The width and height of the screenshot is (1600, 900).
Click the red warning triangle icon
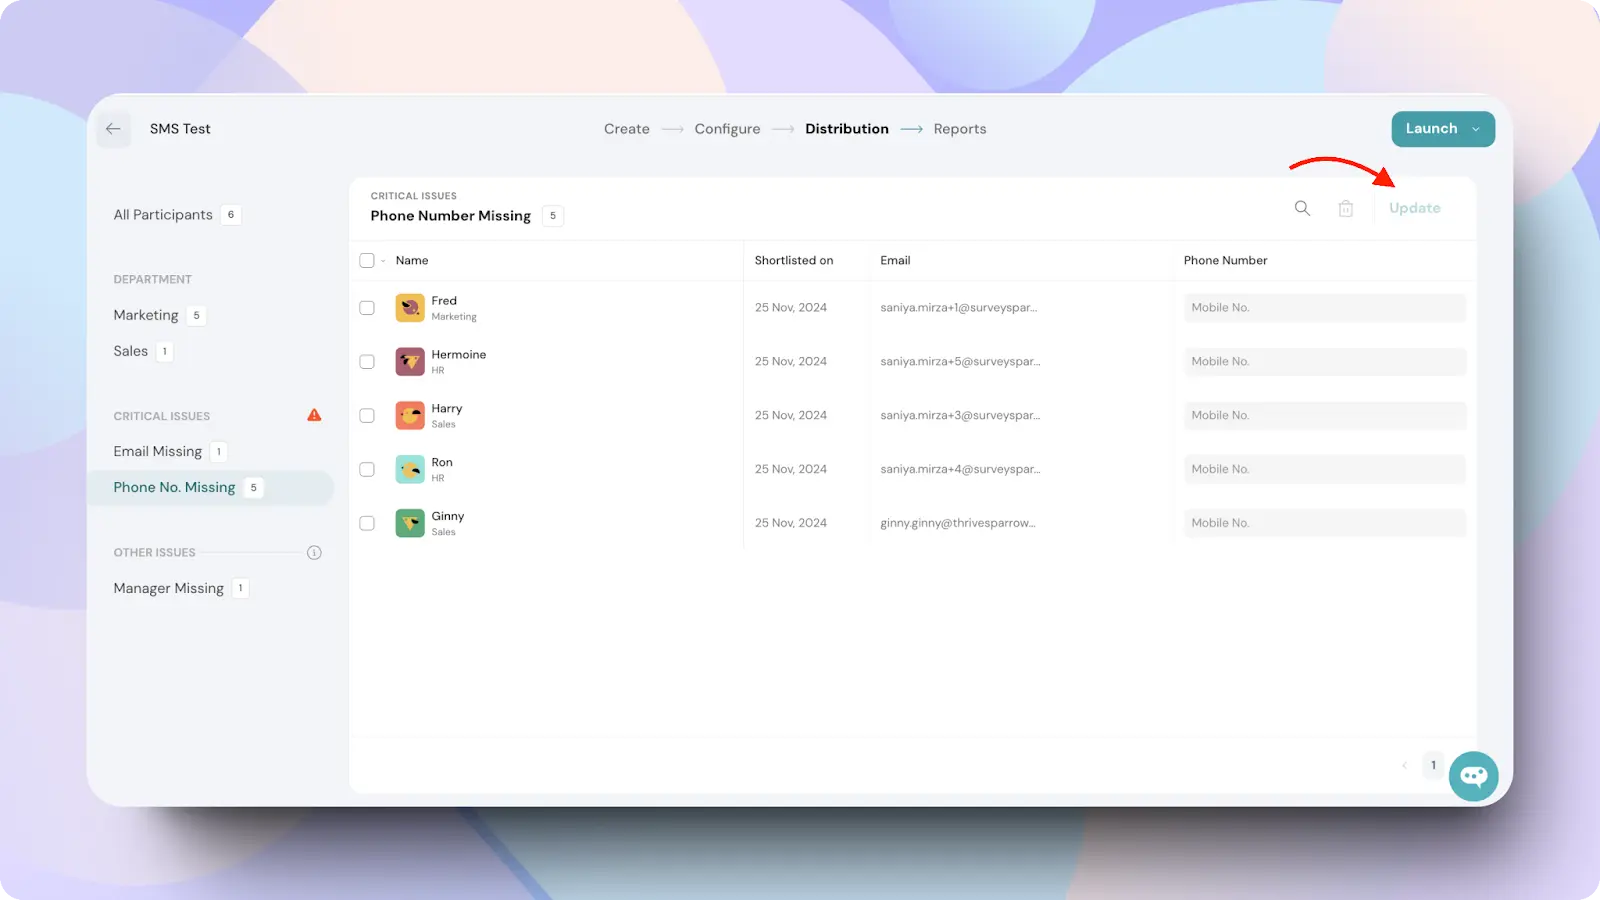tap(314, 415)
